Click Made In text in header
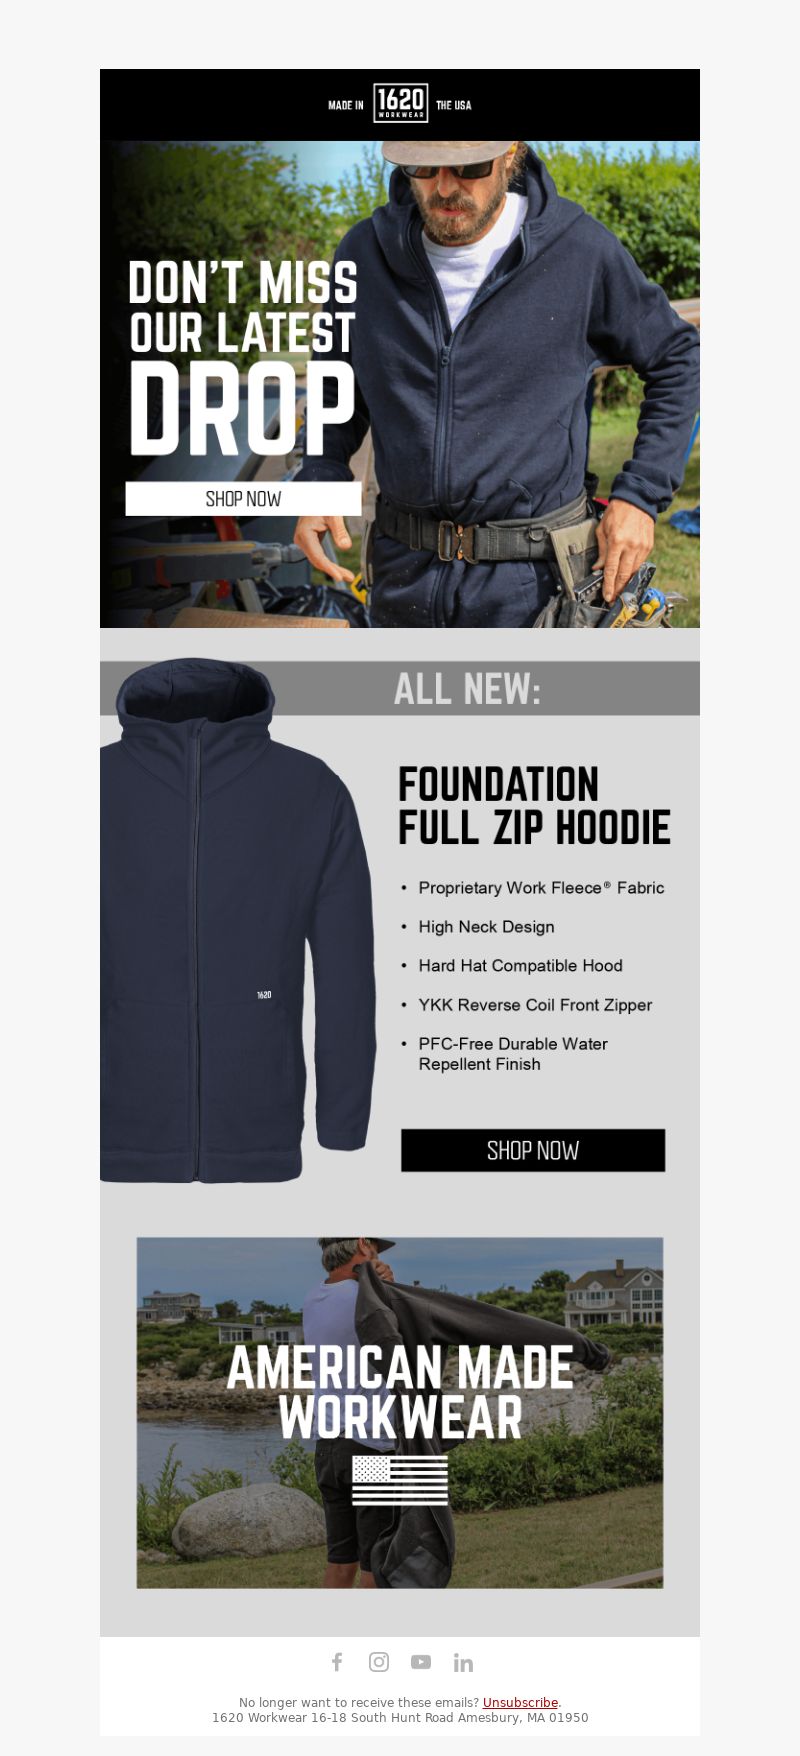The width and height of the screenshot is (800, 1756). (346, 105)
